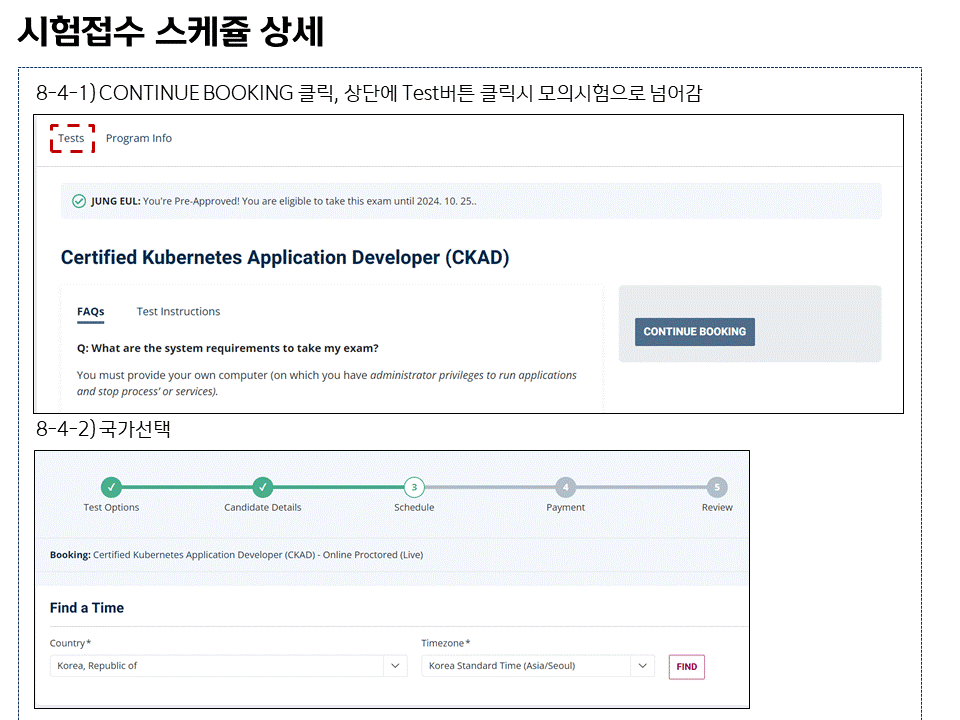Click the pre-approved green check icon

click(79, 201)
